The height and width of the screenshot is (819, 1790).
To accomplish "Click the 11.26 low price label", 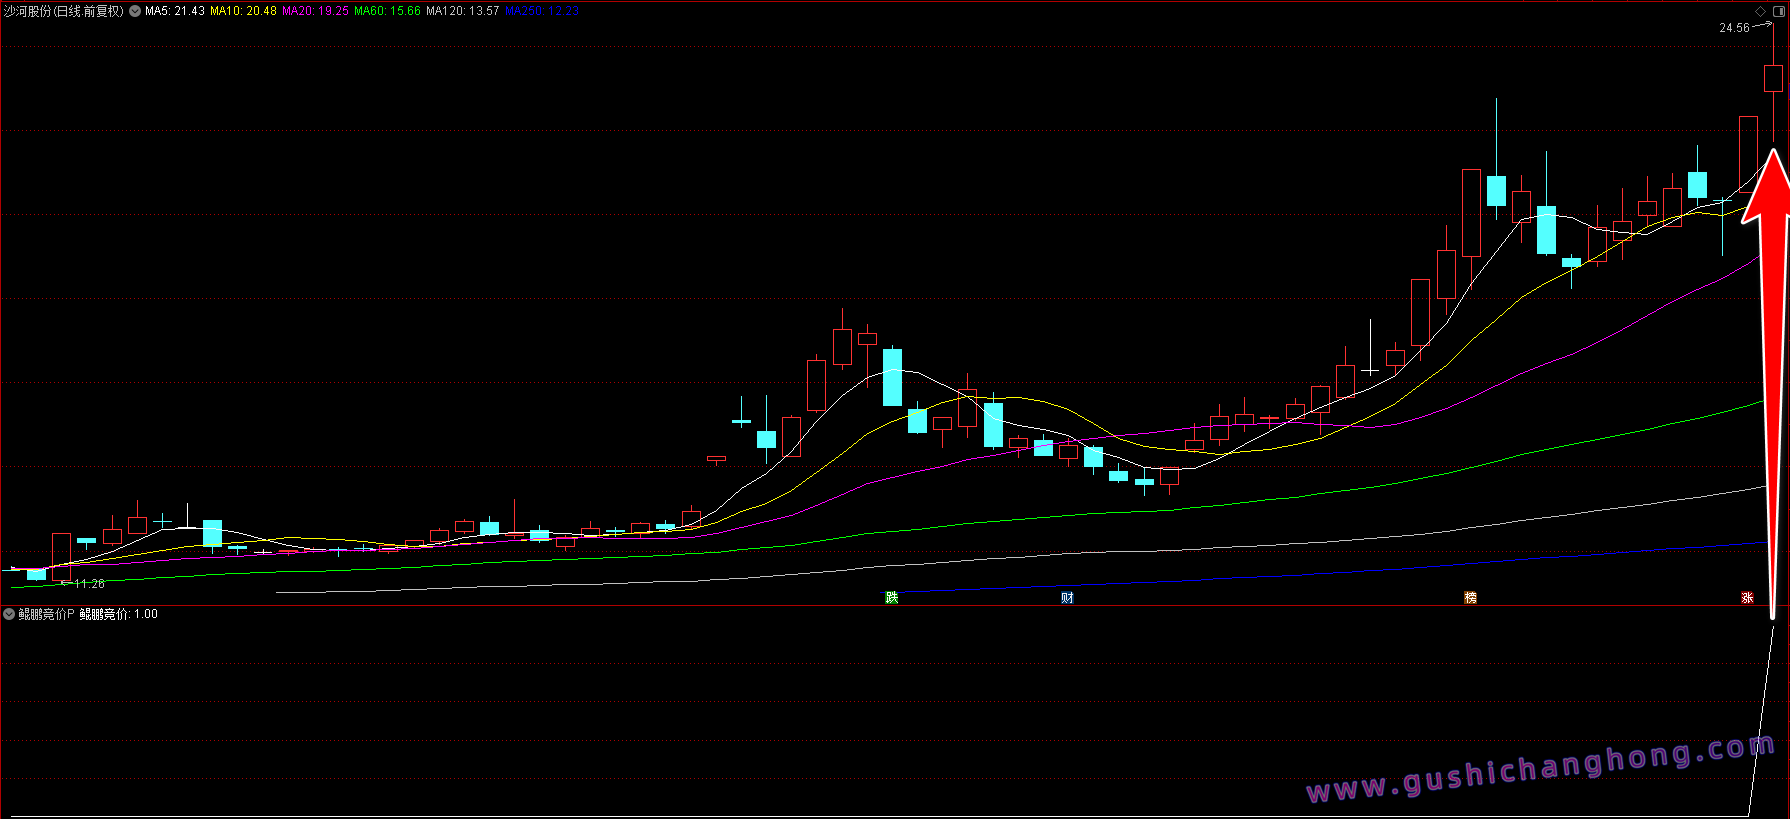I will [89, 583].
